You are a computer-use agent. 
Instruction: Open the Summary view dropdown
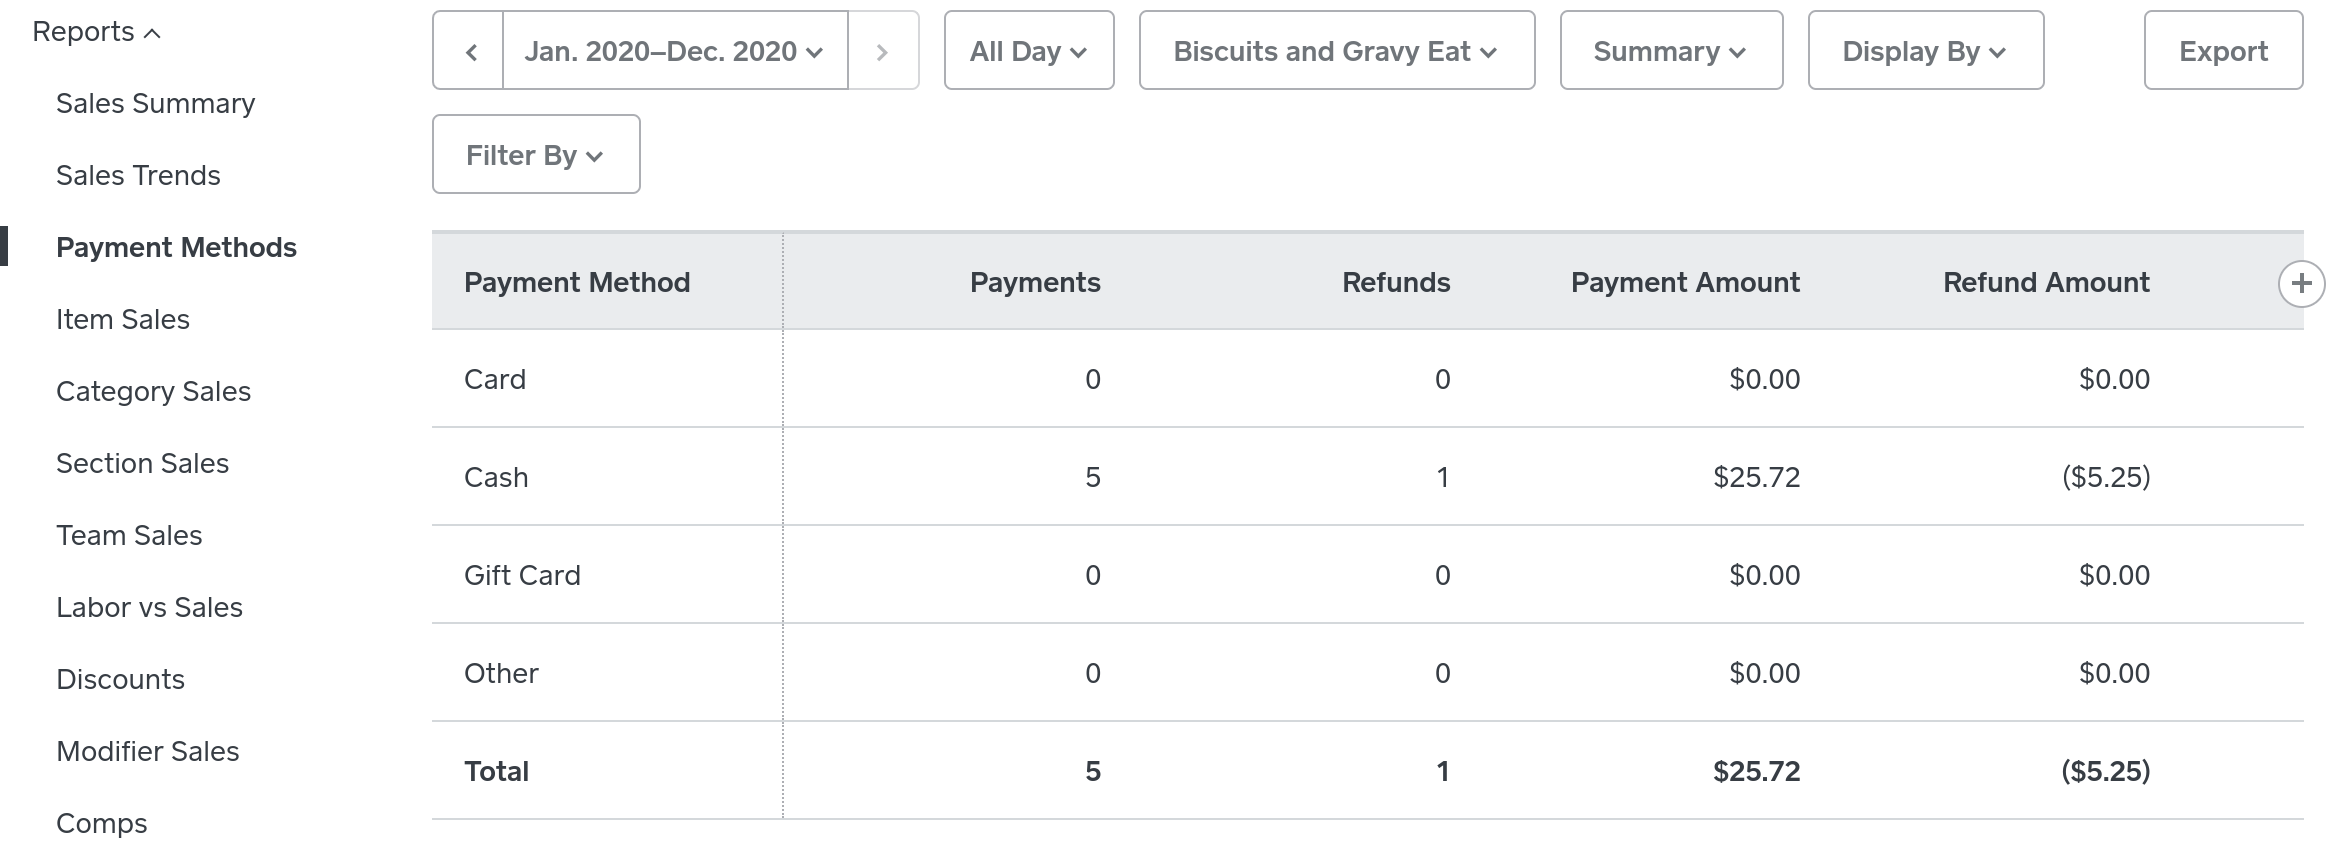click(x=1670, y=51)
